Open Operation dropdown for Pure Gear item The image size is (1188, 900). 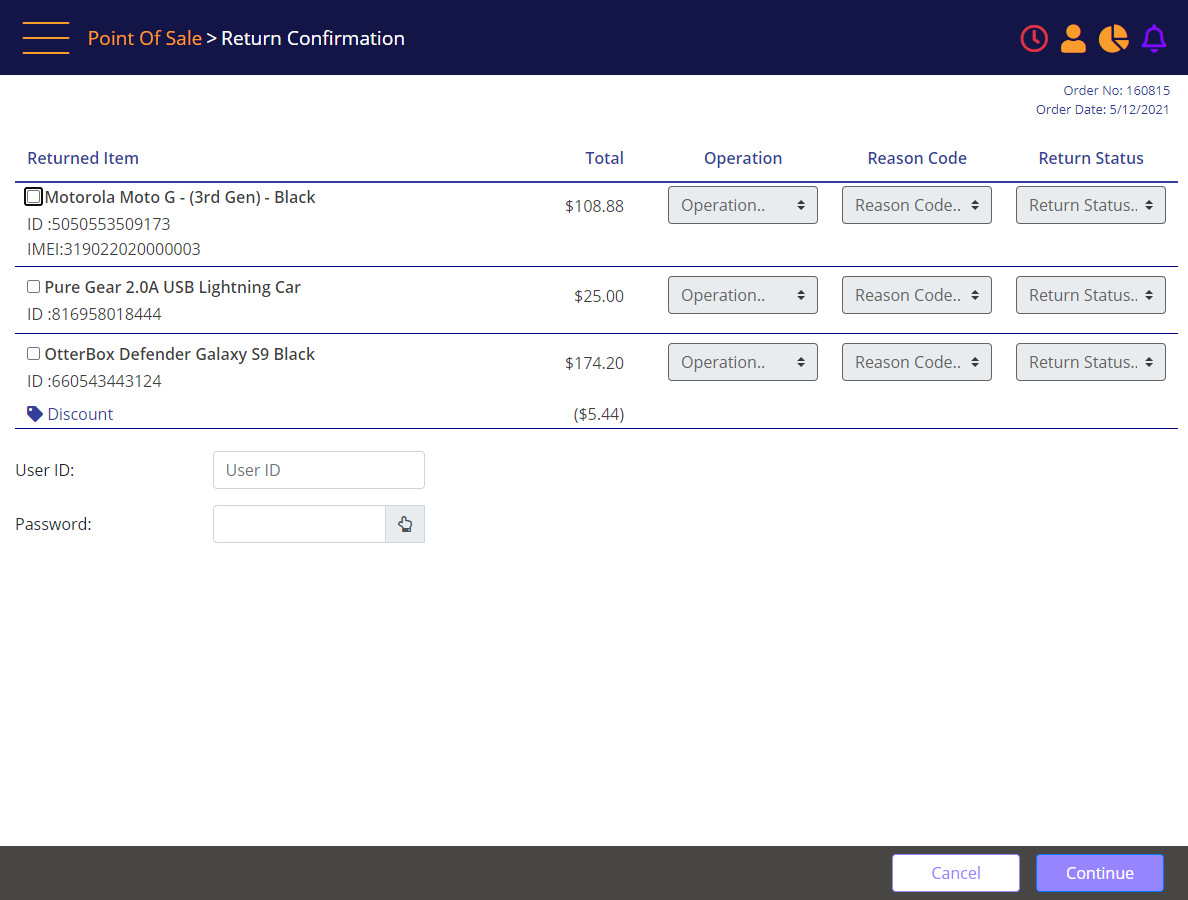click(x=742, y=295)
